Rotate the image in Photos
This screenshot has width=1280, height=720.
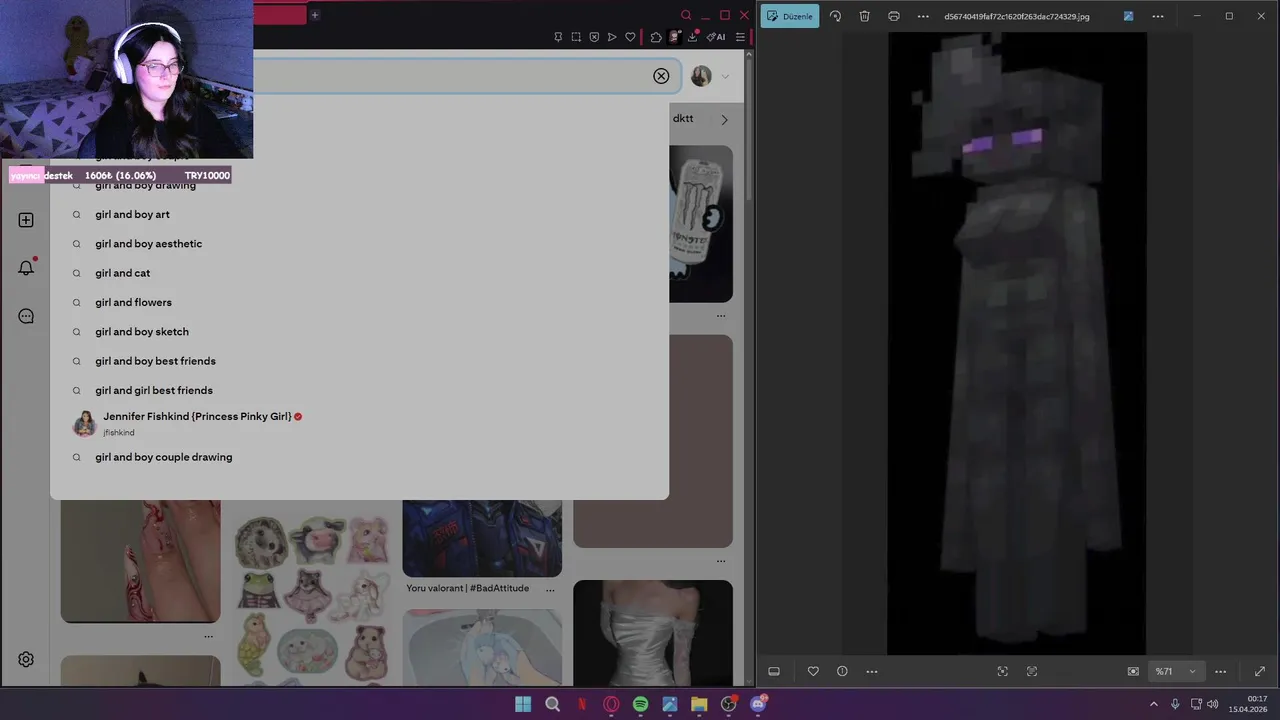tap(835, 16)
